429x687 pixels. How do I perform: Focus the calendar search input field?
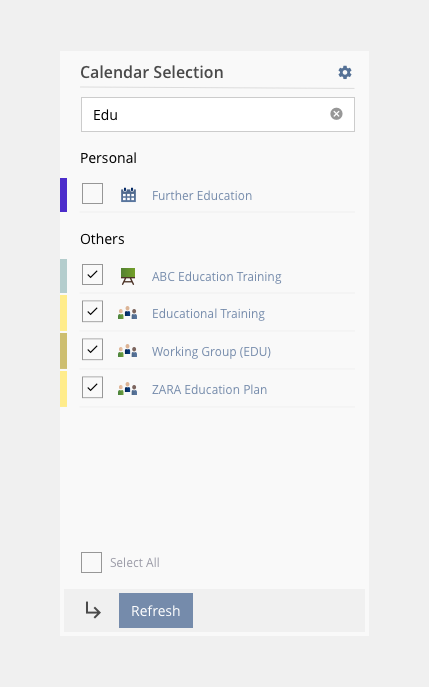click(x=218, y=114)
